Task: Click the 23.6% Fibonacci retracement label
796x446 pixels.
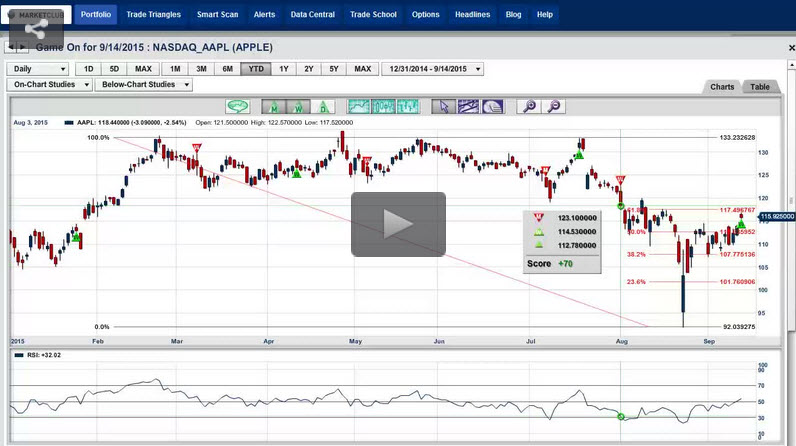Action: [x=636, y=282]
